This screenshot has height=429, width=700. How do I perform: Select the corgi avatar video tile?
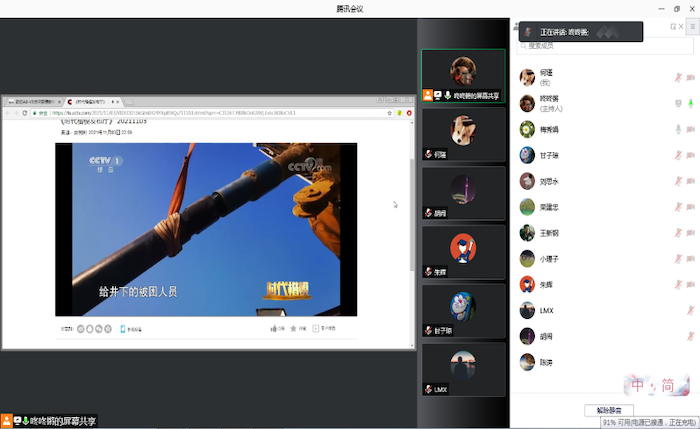463,134
